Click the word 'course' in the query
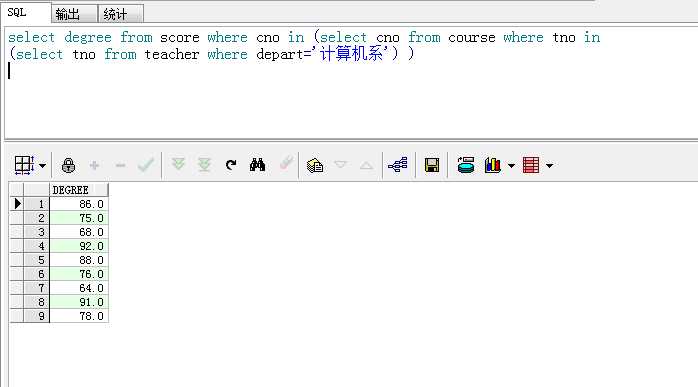698x387 pixels. pos(471,38)
